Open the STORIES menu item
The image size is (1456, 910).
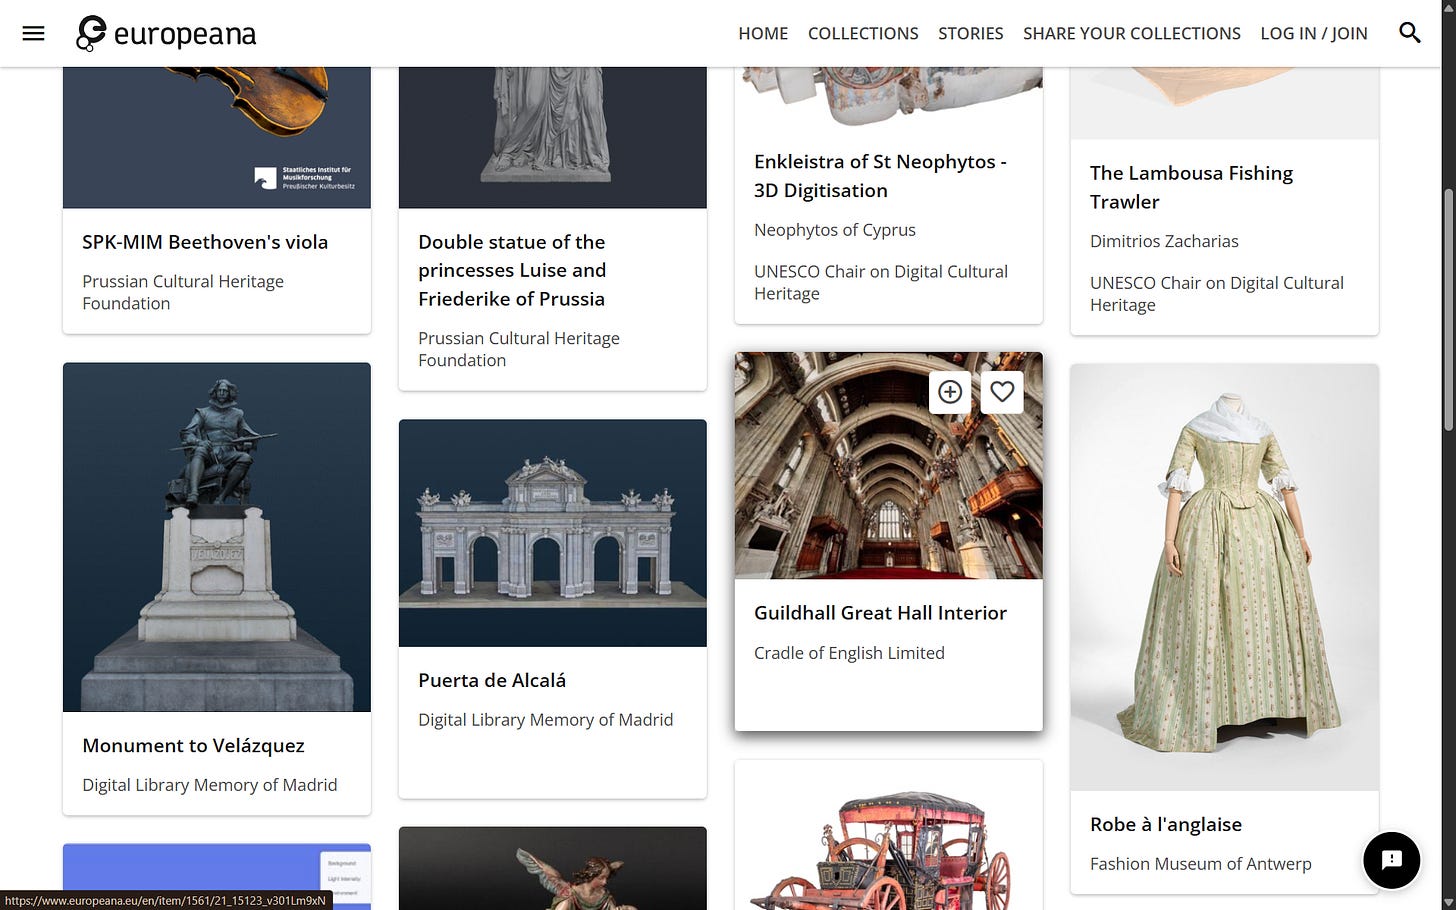click(970, 33)
